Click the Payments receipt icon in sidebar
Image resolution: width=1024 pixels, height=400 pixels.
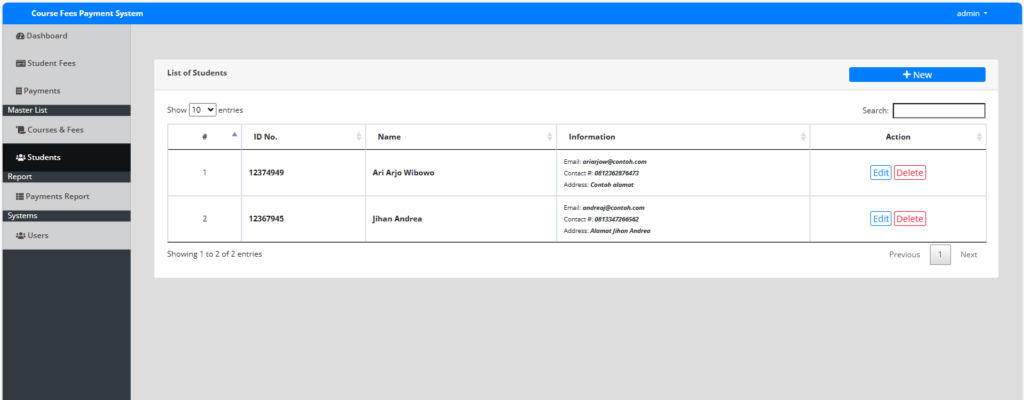click(x=19, y=91)
